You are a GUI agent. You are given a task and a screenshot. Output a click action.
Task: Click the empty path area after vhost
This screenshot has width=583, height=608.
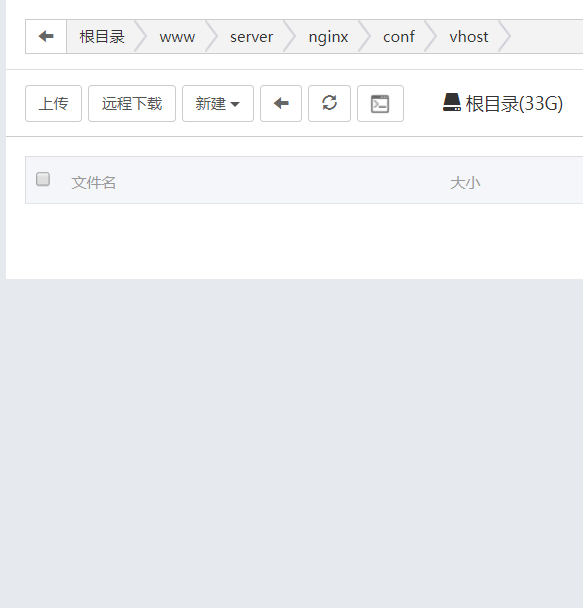point(547,36)
